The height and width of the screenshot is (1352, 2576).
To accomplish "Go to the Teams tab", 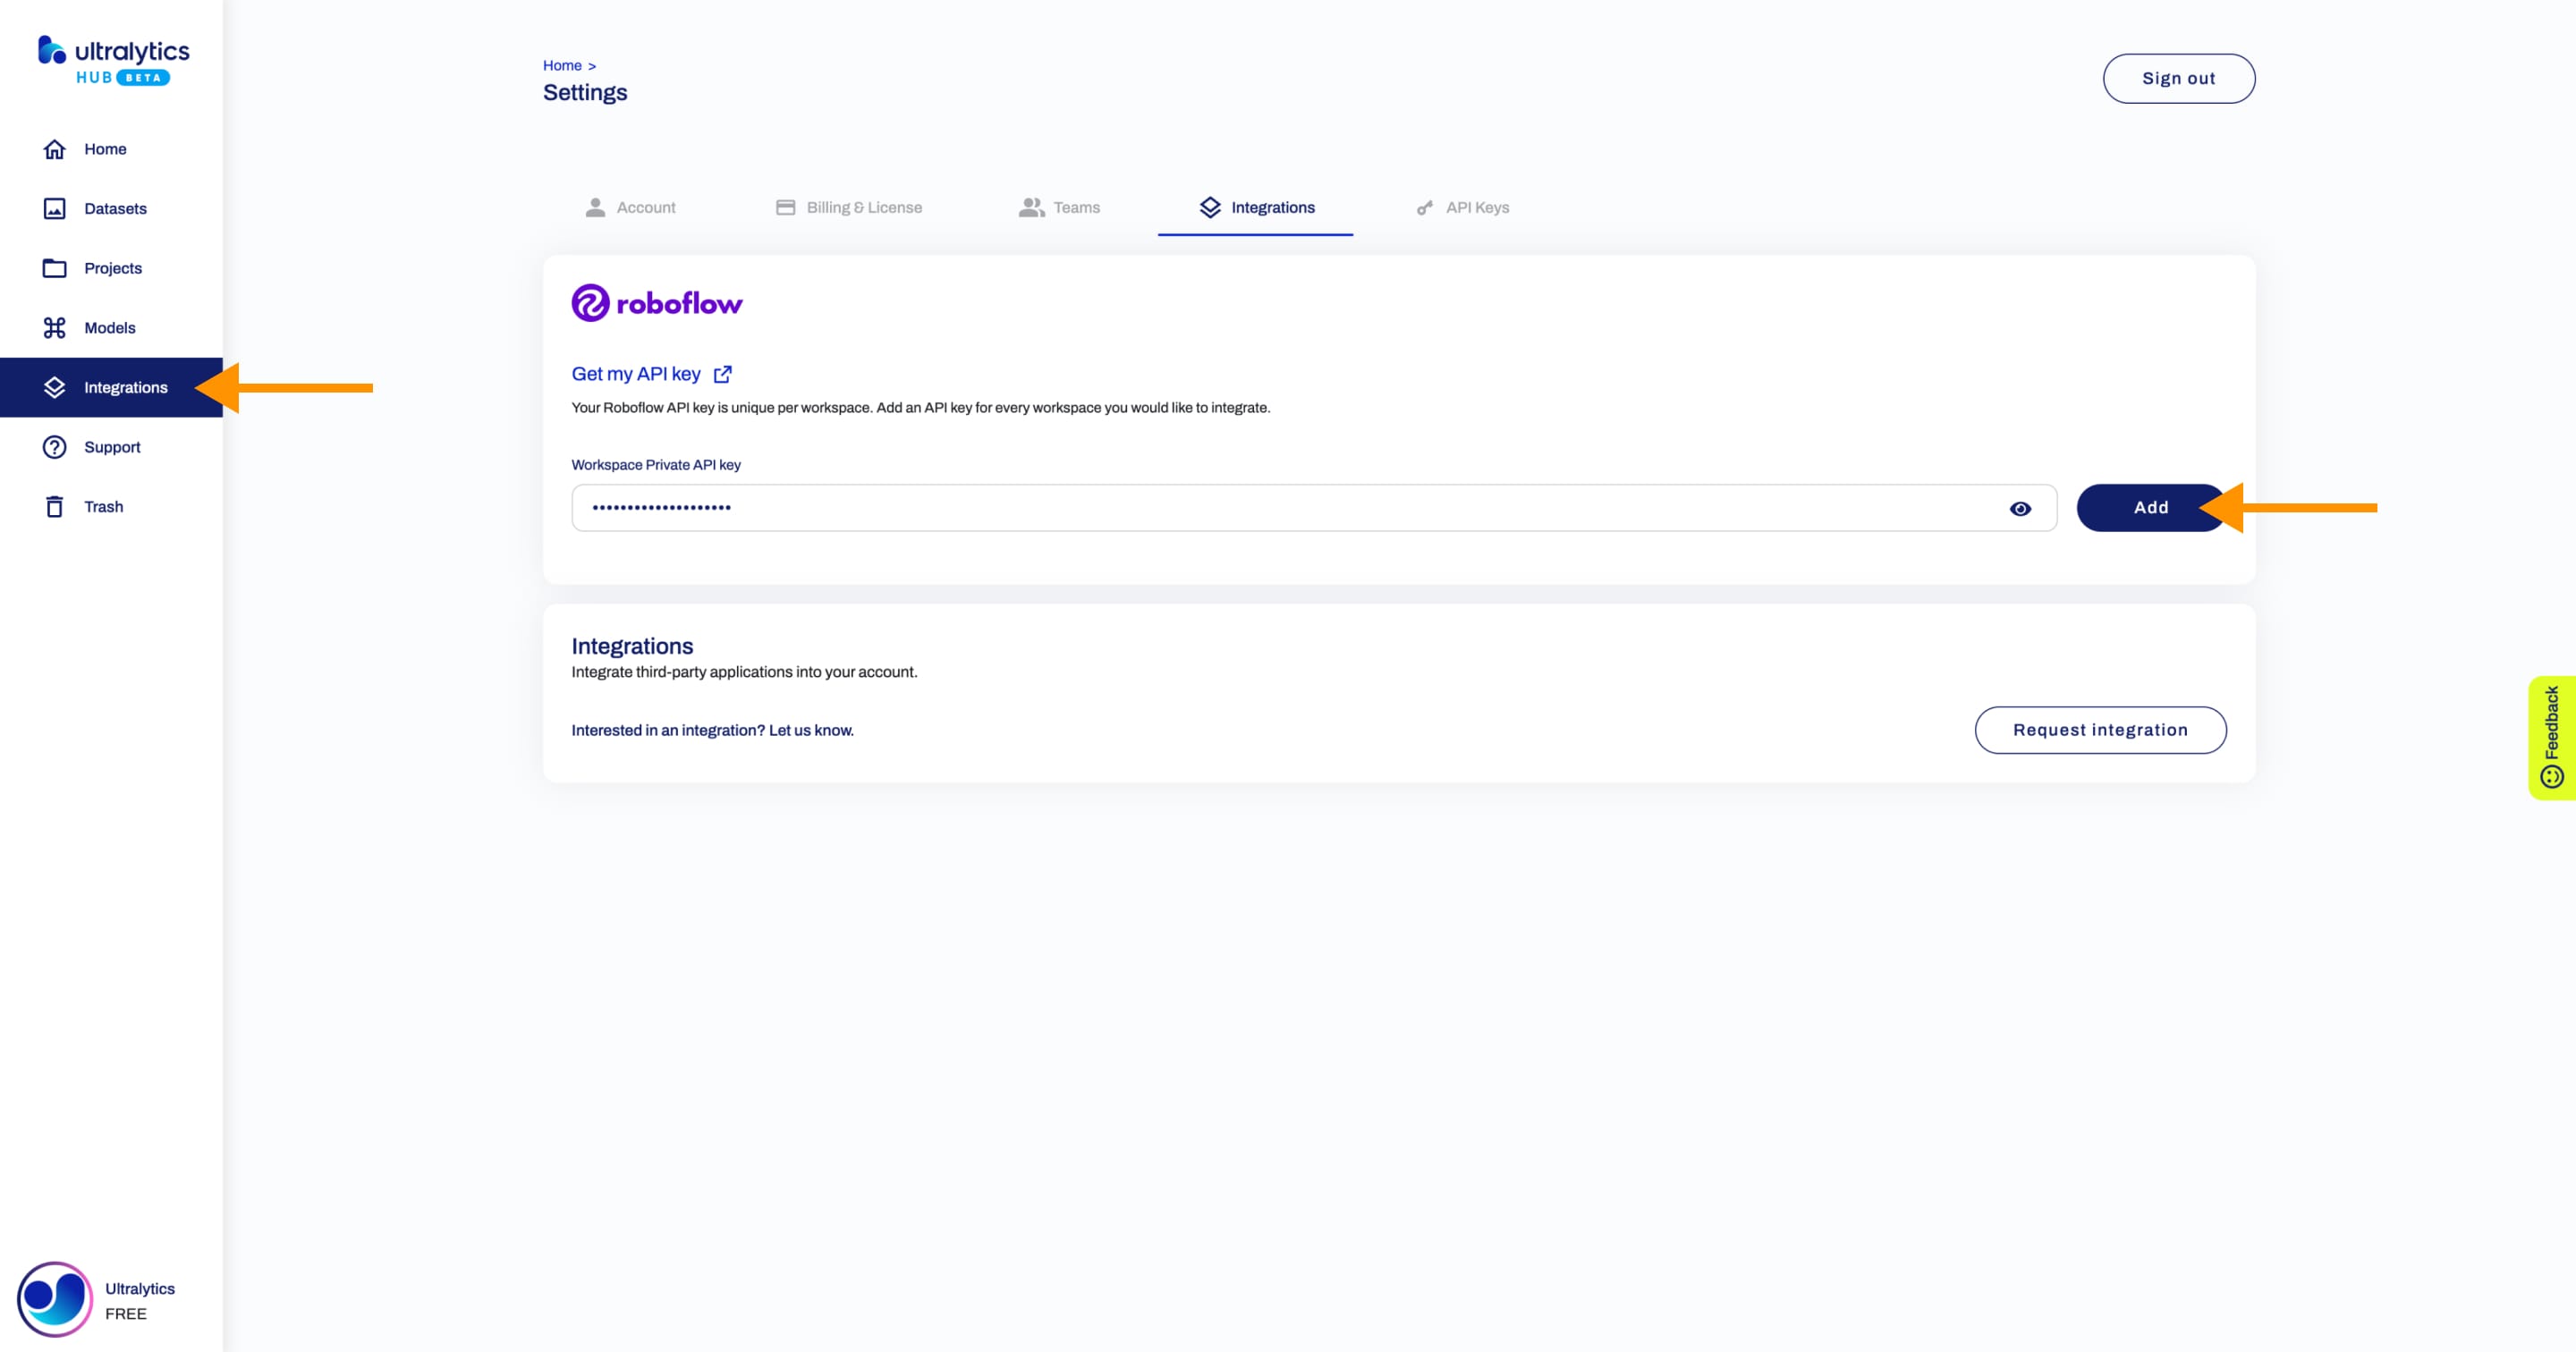I will coord(1059,208).
